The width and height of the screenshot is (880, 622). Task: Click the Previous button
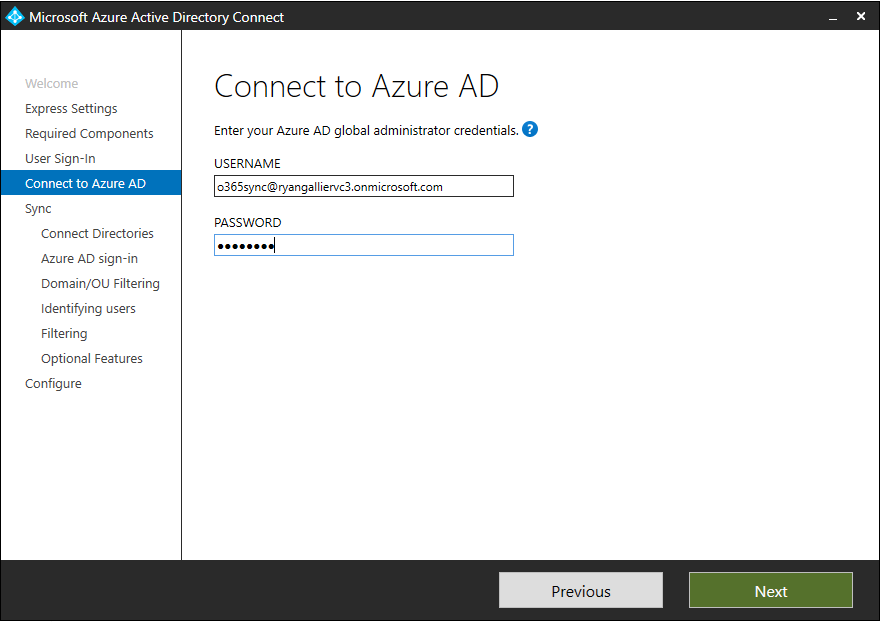581,590
